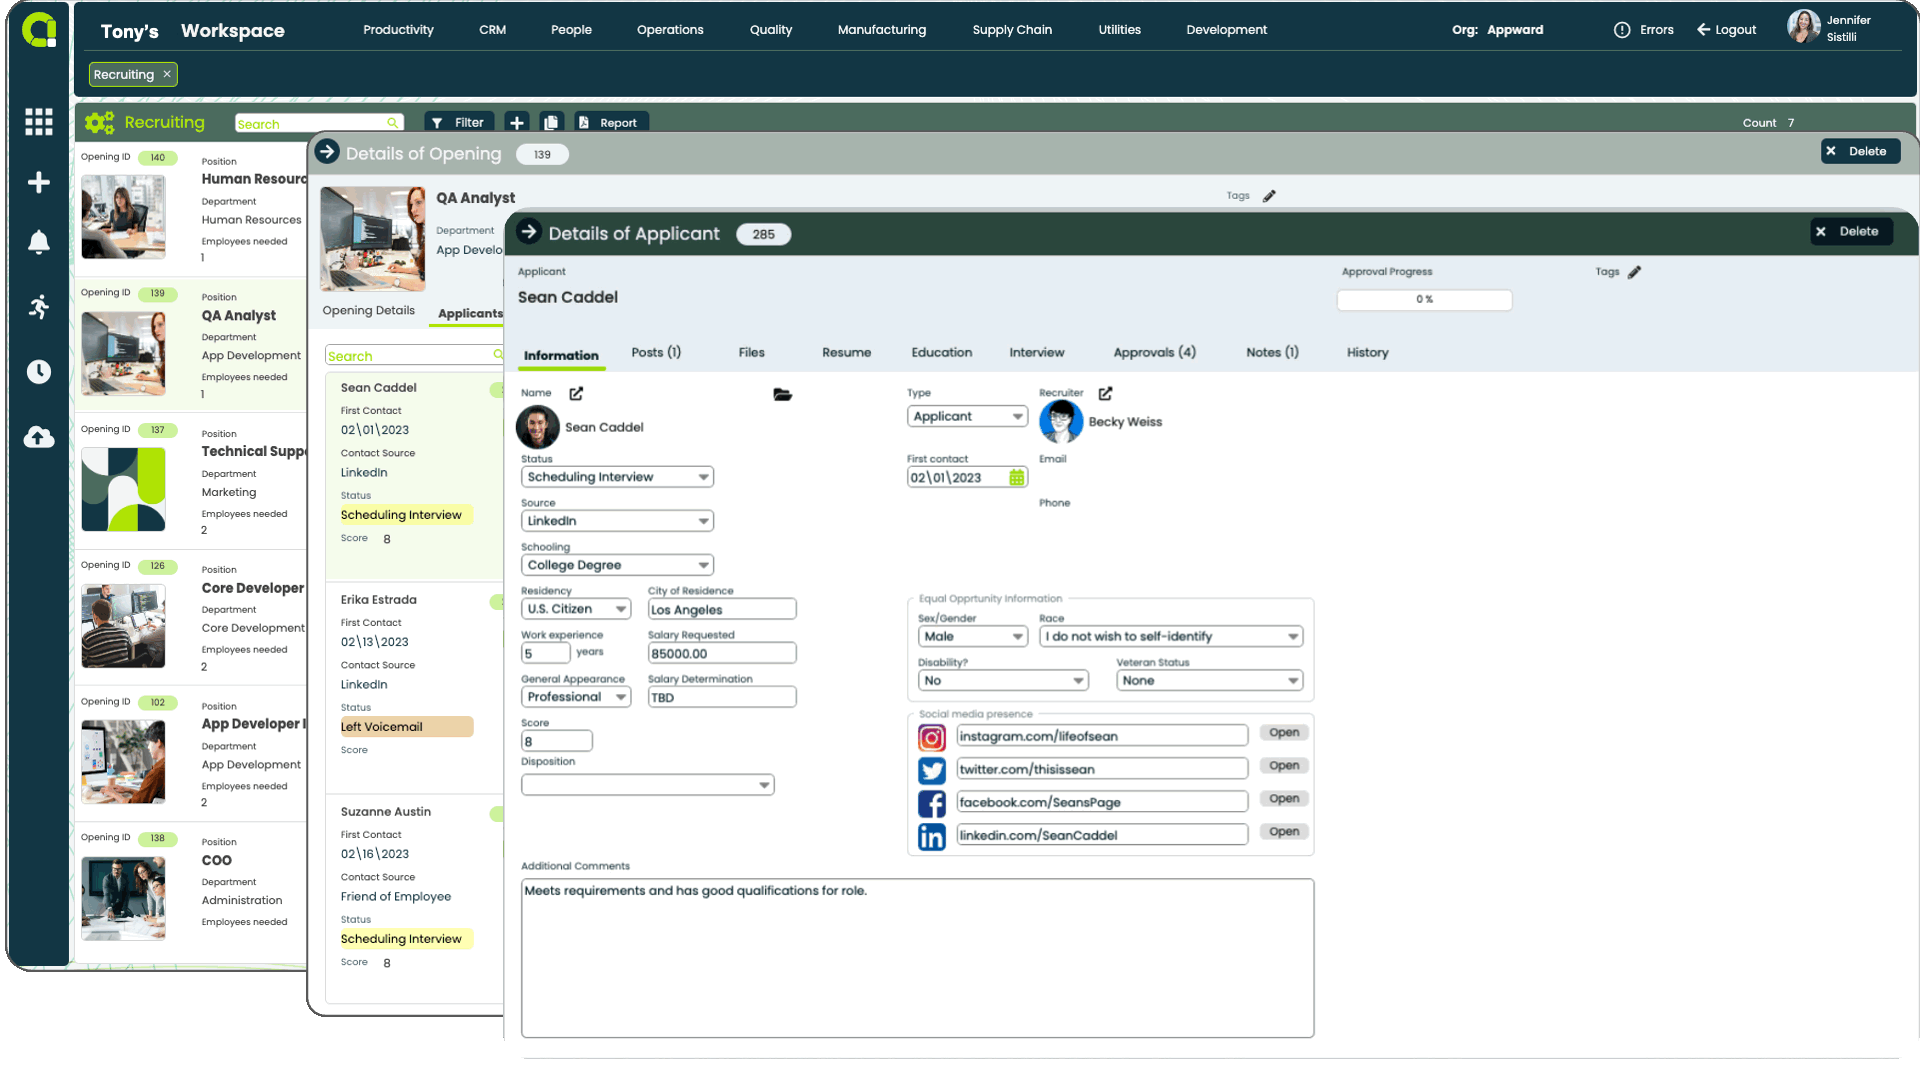Click the Technical Support opening thumbnail
Image resolution: width=1920 pixels, height=1080 pixels.
coord(123,489)
